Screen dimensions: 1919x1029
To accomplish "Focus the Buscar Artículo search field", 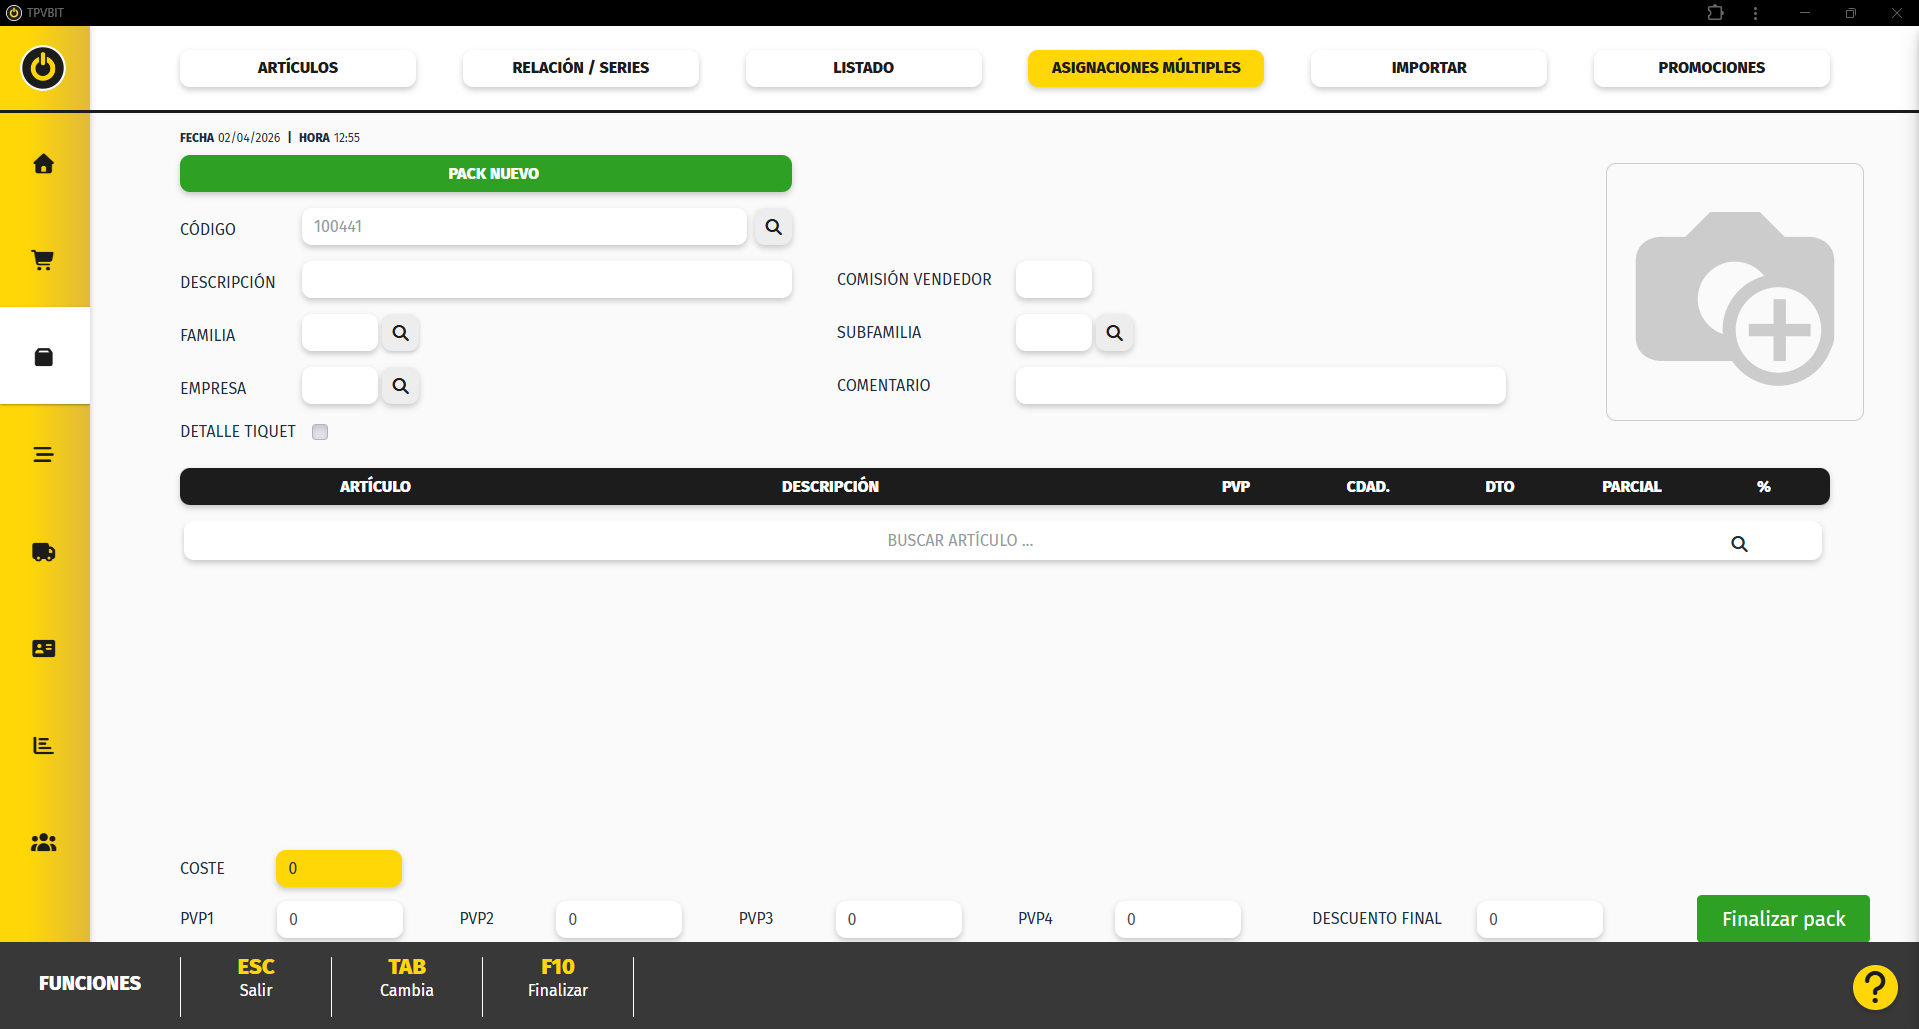I will (x=958, y=541).
